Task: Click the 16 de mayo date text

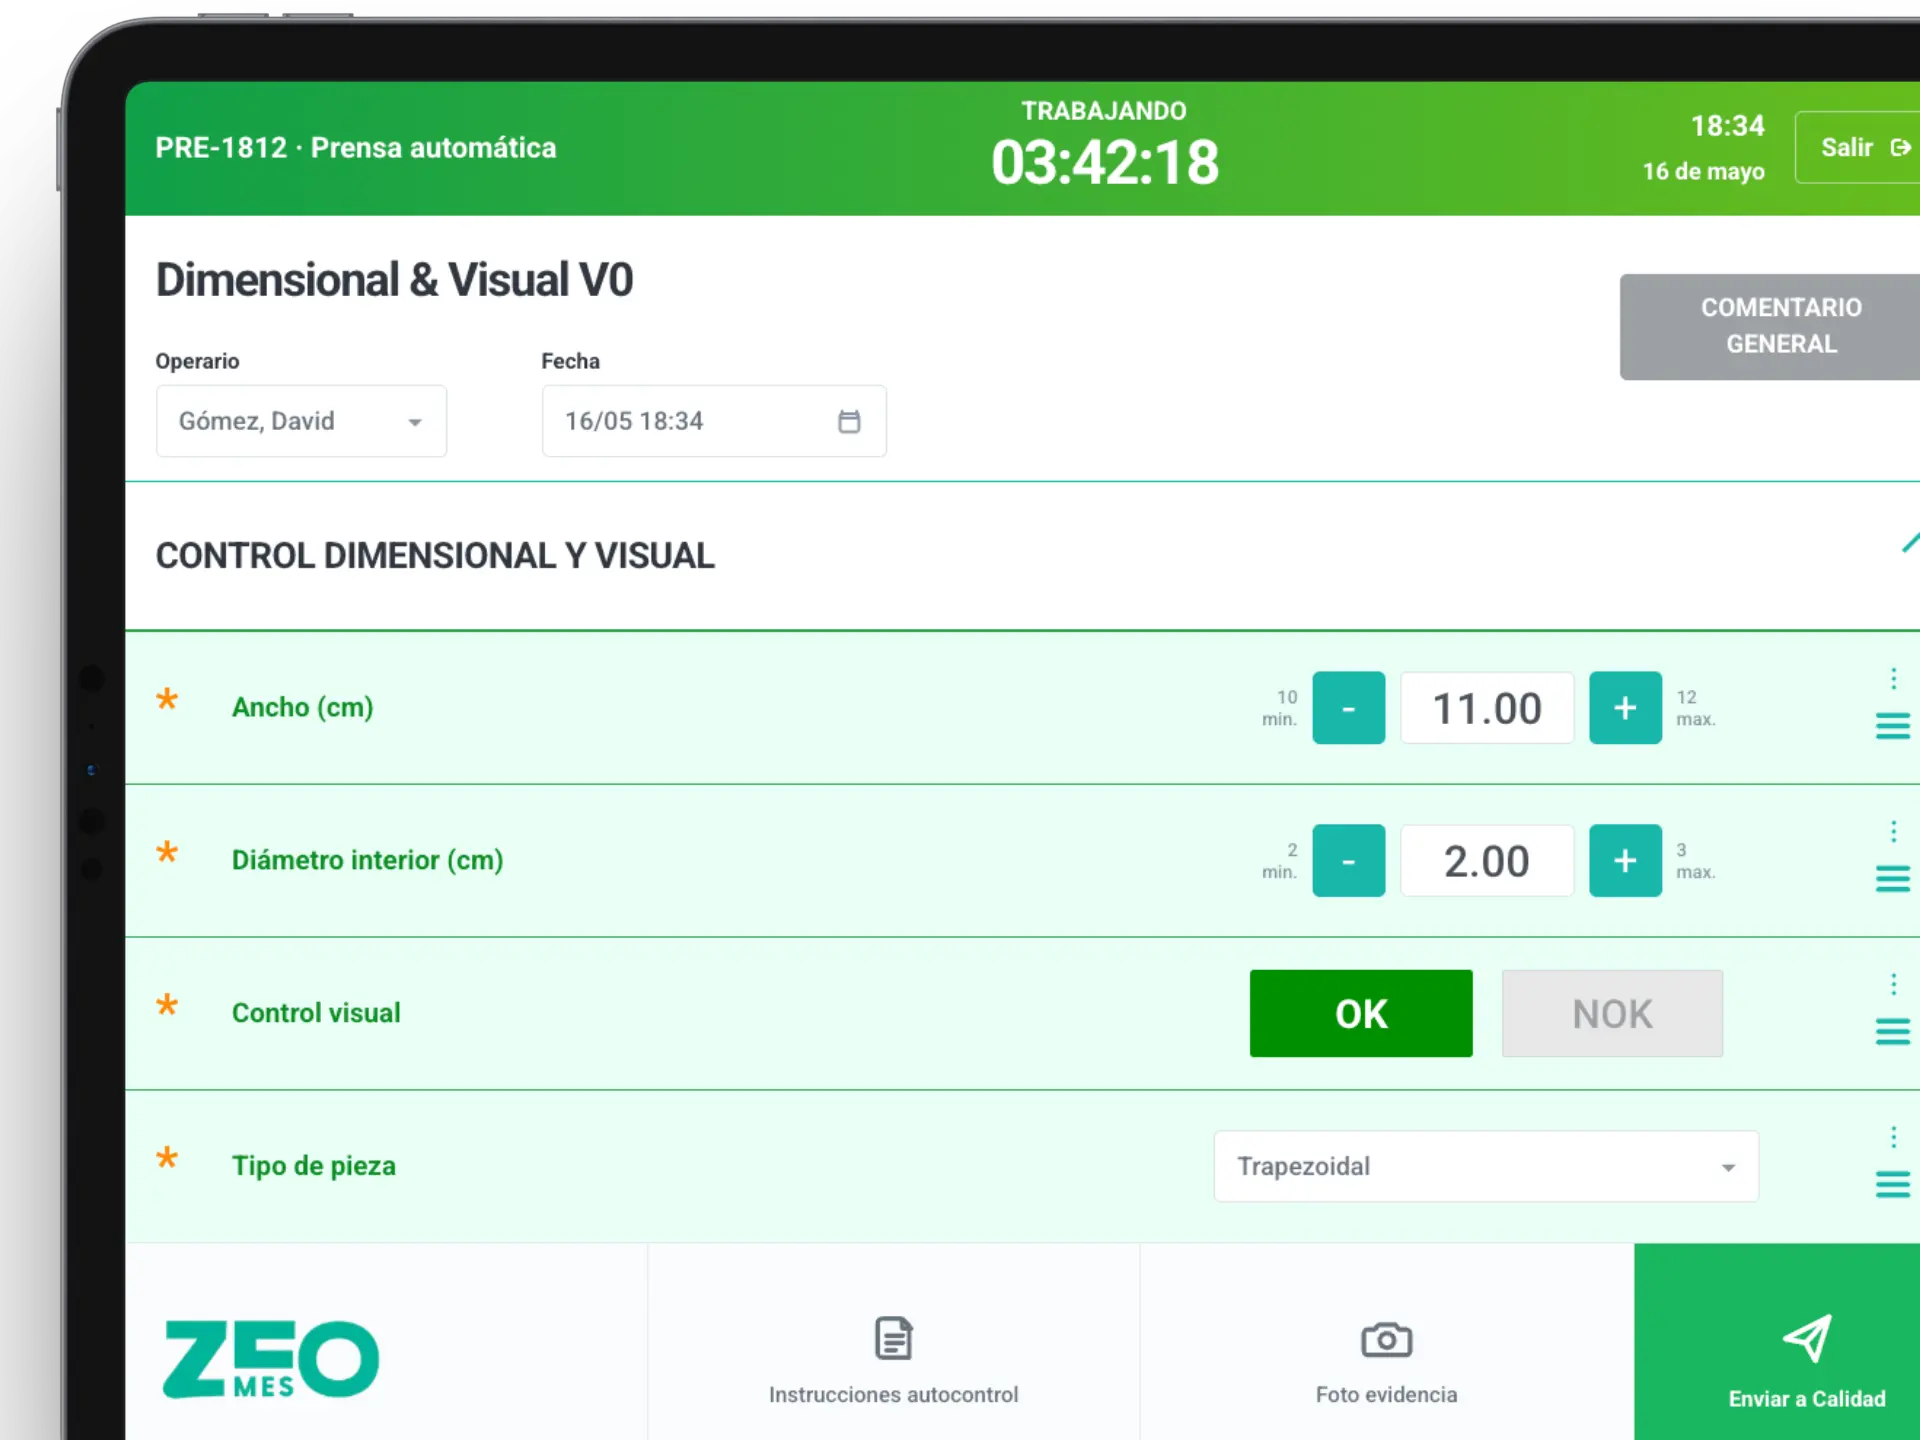Action: click(x=1703, y=172)
